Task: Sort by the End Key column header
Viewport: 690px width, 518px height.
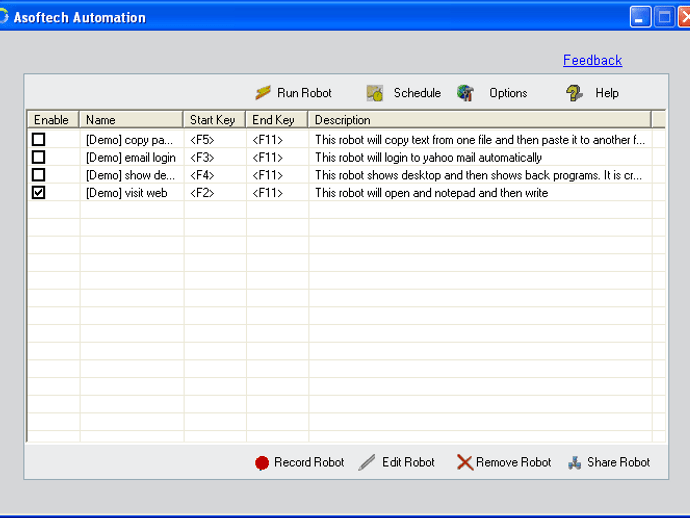Action: point(277,120)
